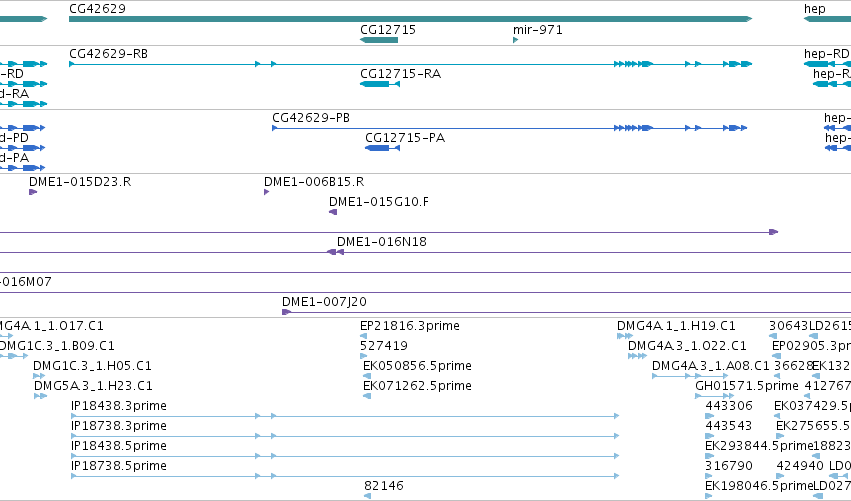Select the EP02905.3prime marker arrow
This screenshot has height=501, width=851.
click(x=776, y=356)
